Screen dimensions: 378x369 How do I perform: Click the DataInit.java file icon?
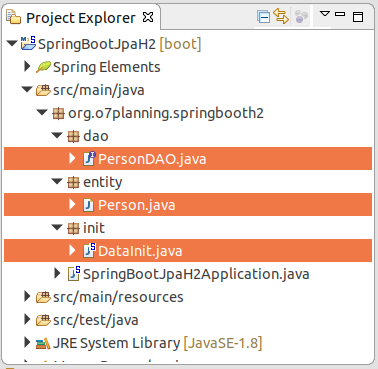(x=89, y=250)
